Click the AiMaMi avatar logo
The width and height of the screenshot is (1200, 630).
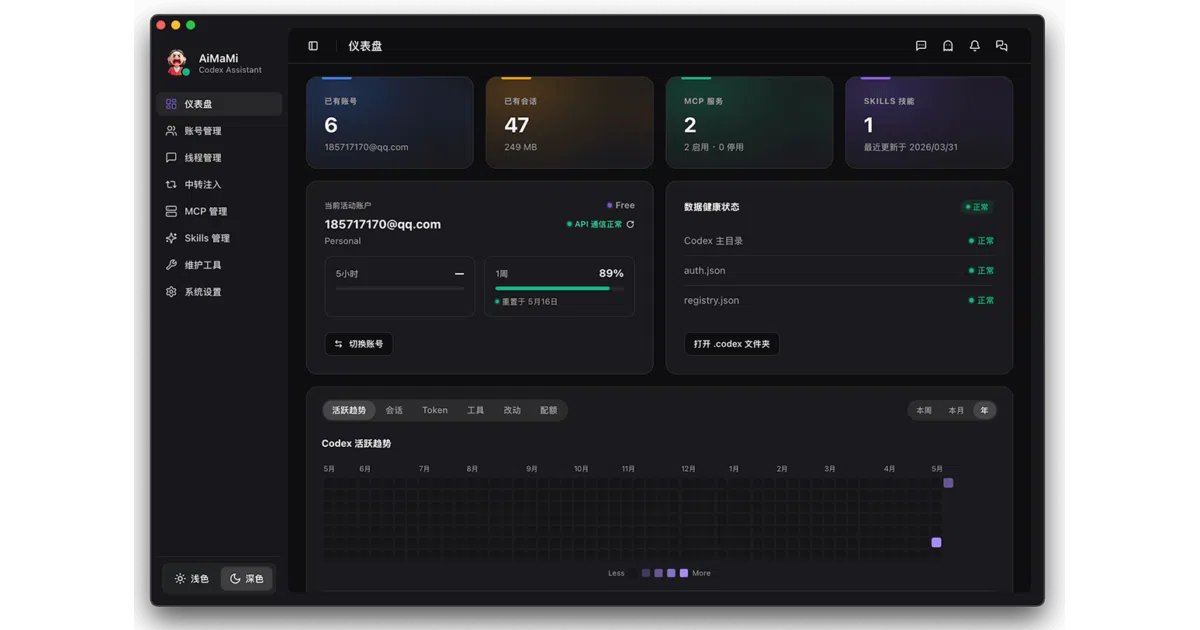point(177,63)
